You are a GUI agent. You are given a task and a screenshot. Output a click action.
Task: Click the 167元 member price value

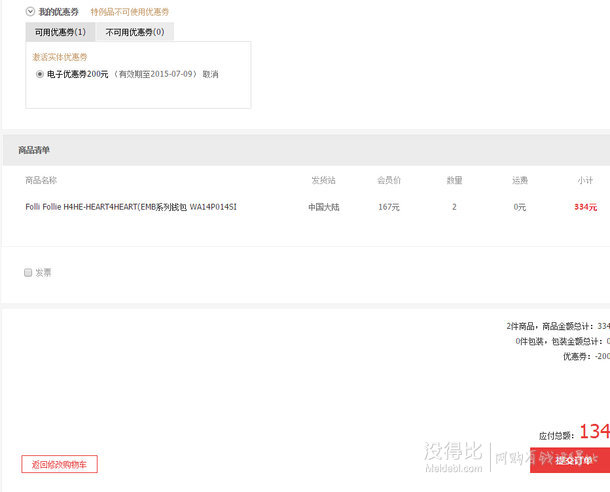click(x=389, y=207)
